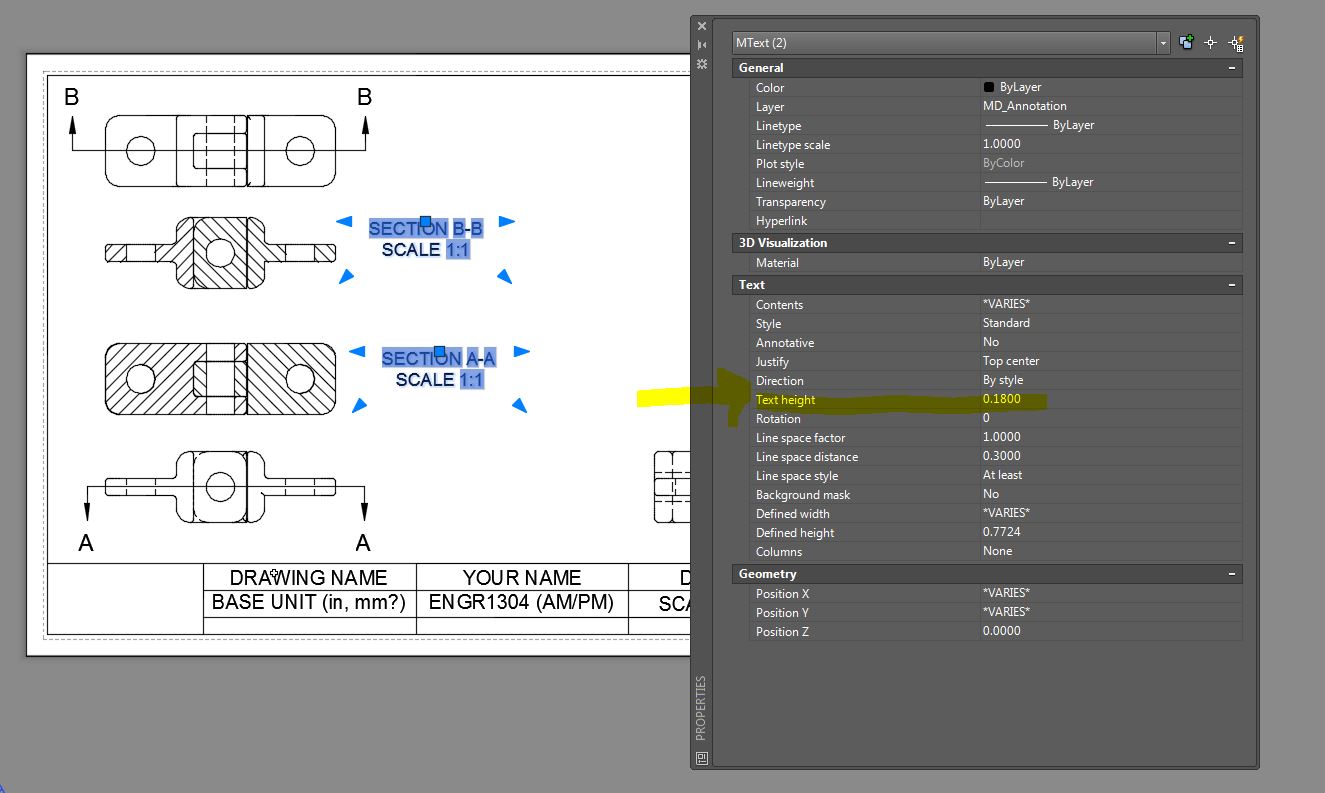Click the YOUR NAME title block text
This screenshot has height=793, width=1325.
coord(522,578)
